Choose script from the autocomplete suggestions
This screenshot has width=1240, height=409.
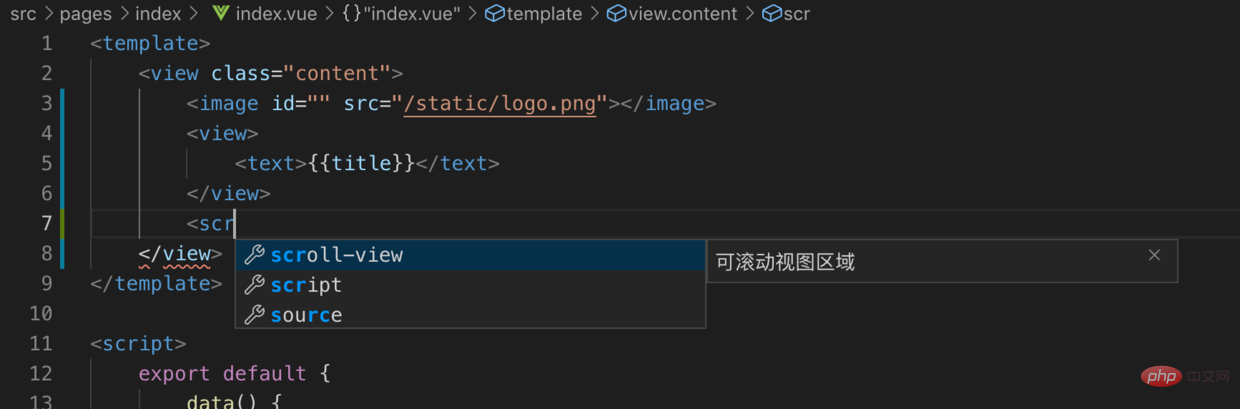tap(306, 285)
